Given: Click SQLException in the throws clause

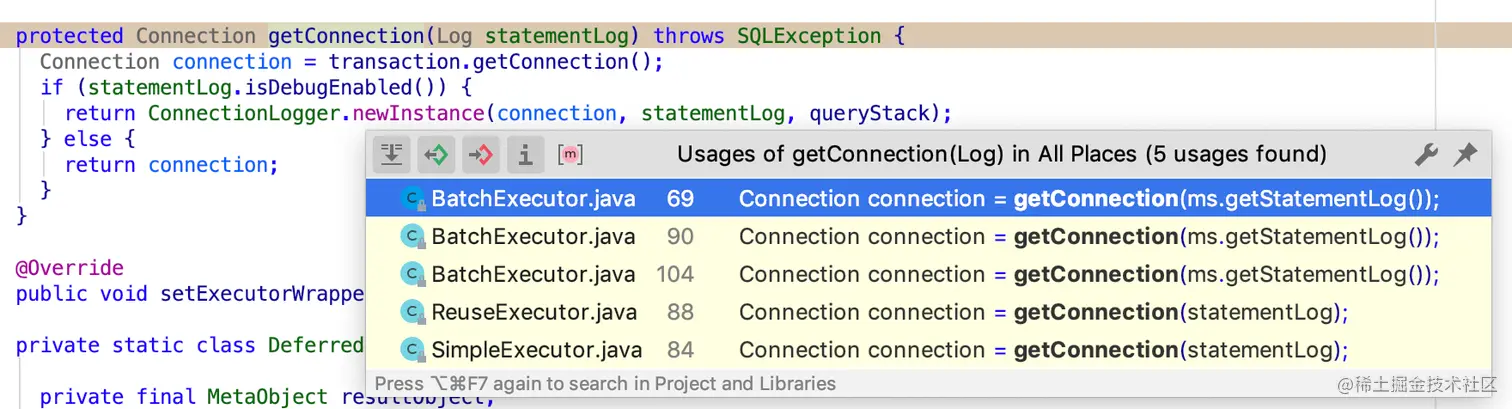Looking at the screenshot, I should 808,36.
